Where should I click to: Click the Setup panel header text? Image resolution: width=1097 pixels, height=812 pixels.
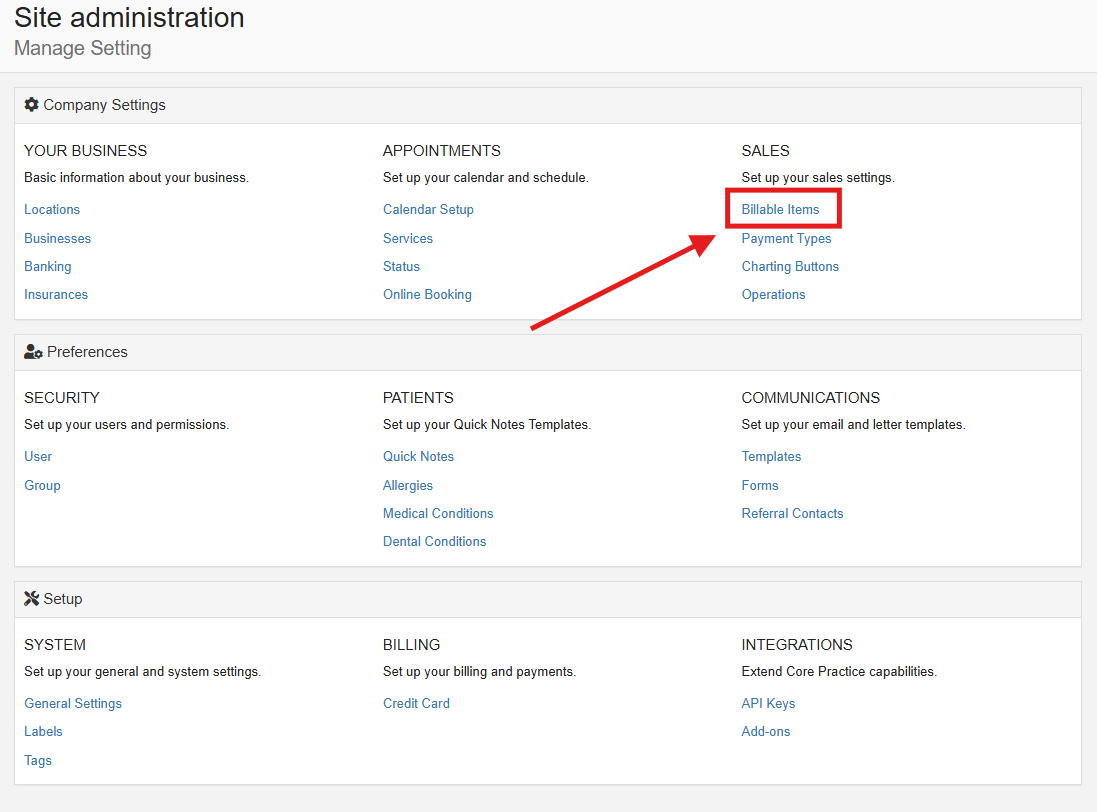point(63,599)
